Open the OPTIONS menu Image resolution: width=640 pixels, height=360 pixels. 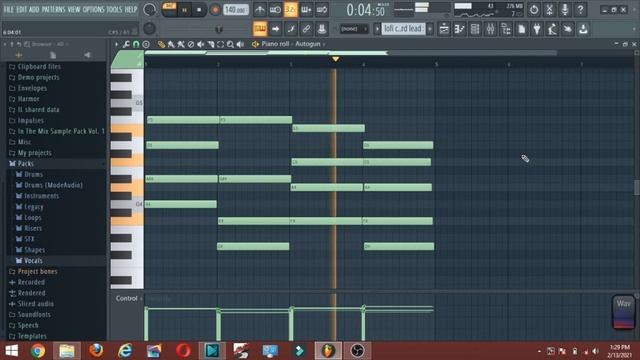pyautogui.click(x=93, y=9)
